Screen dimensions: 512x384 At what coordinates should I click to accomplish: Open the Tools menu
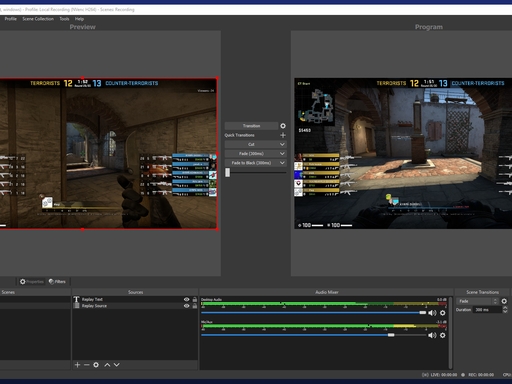pos(64,19)
